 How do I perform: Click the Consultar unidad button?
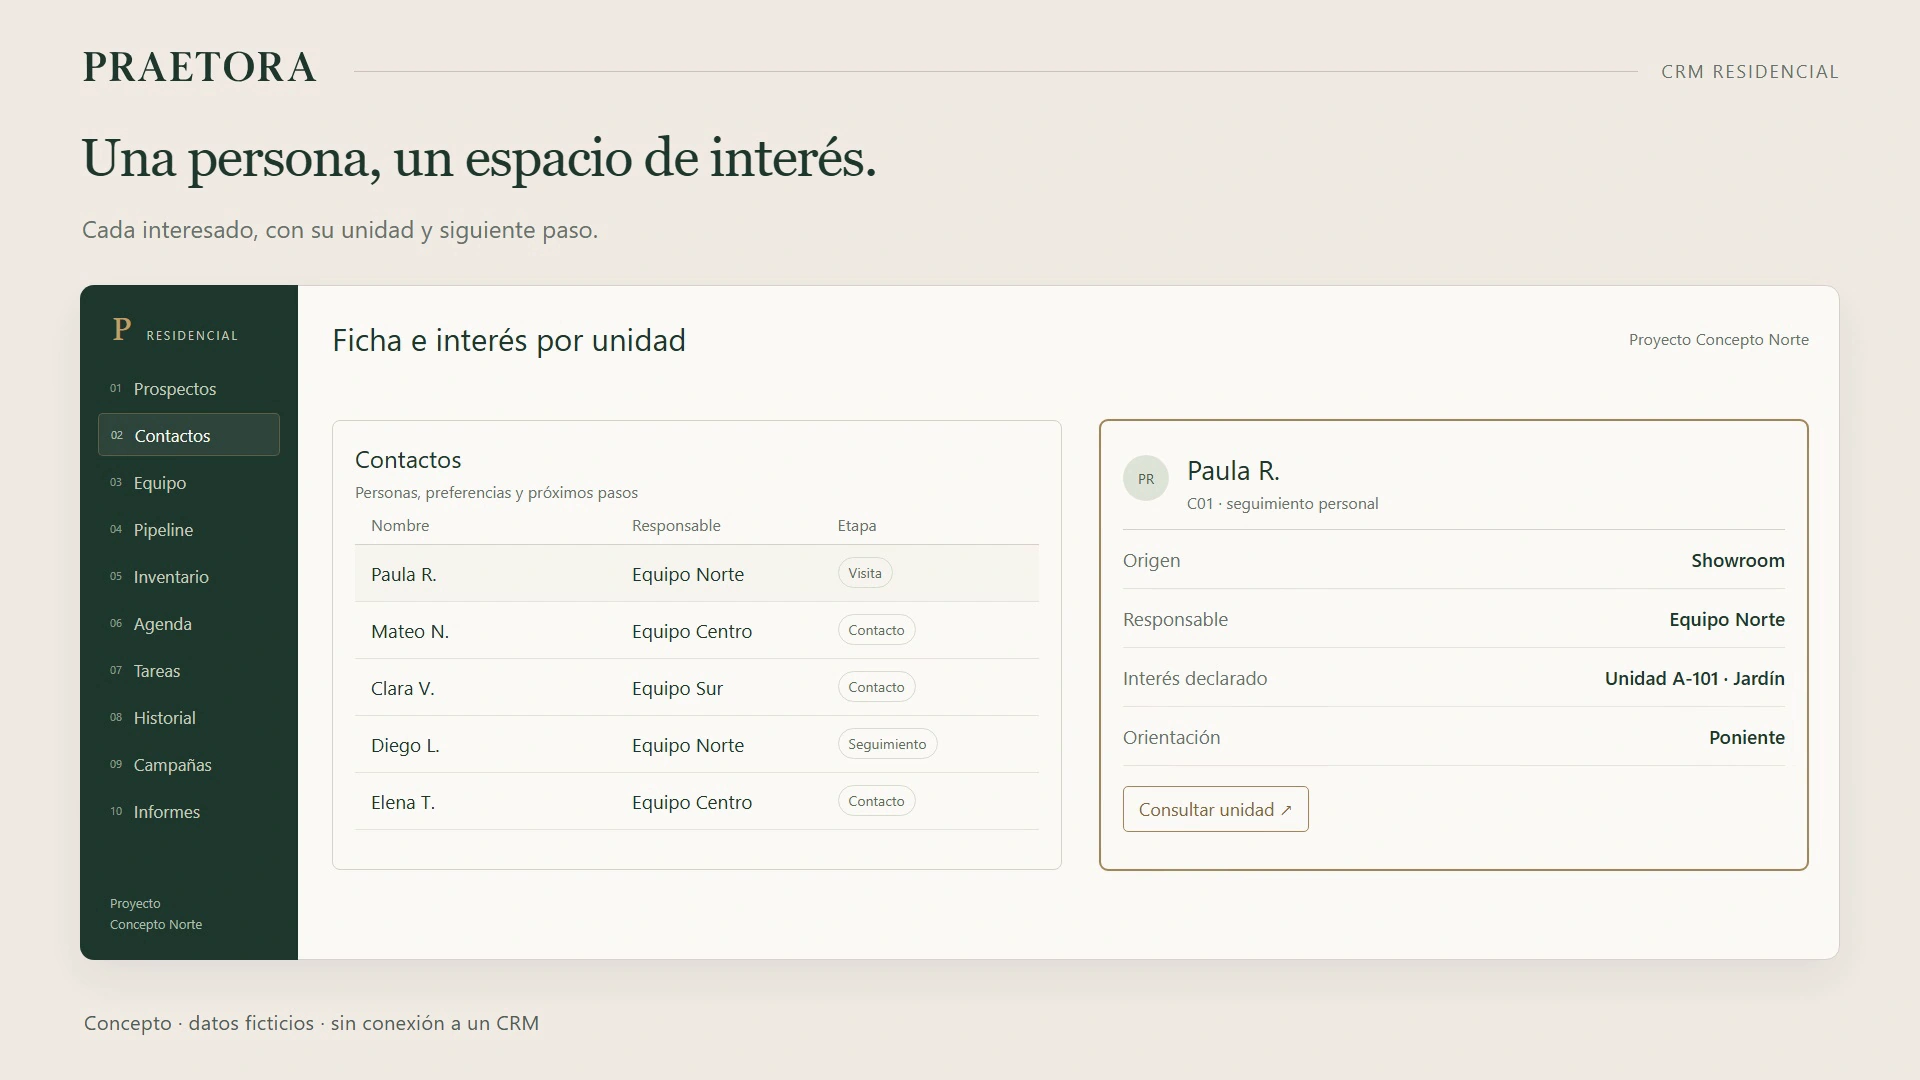point(1215,809)
